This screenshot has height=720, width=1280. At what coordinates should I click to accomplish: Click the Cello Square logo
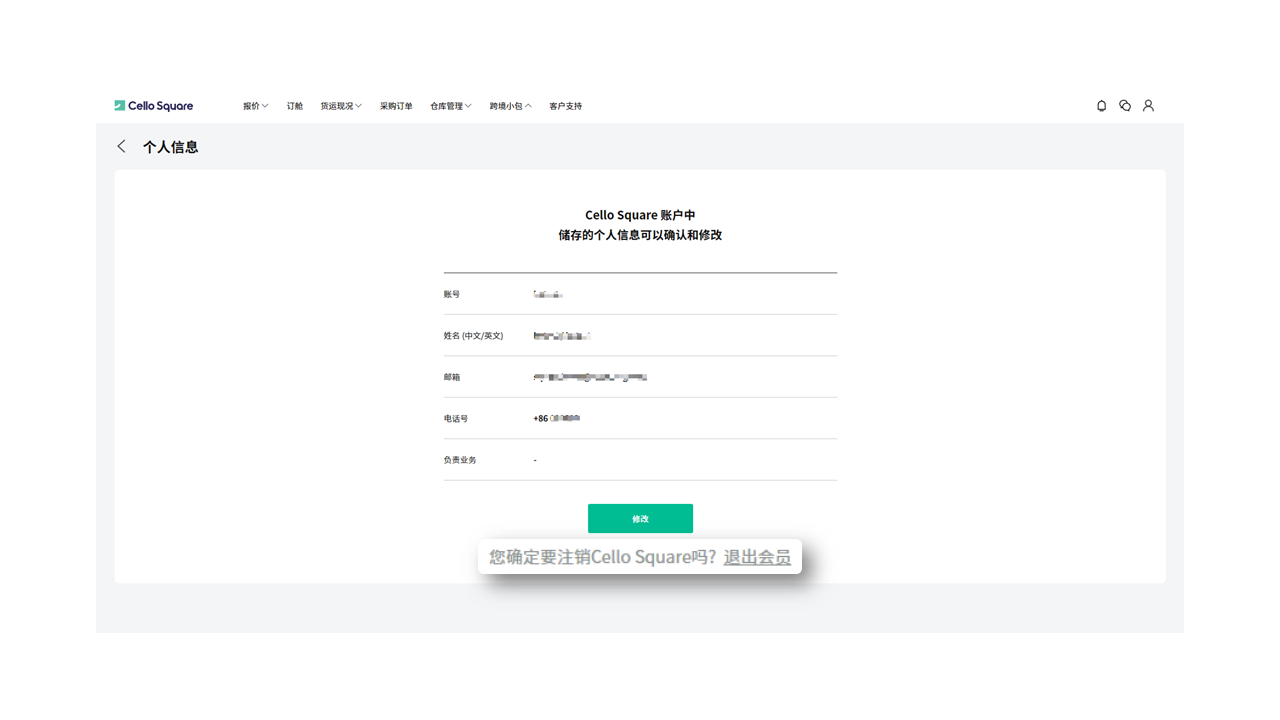[x=154, y=105]
